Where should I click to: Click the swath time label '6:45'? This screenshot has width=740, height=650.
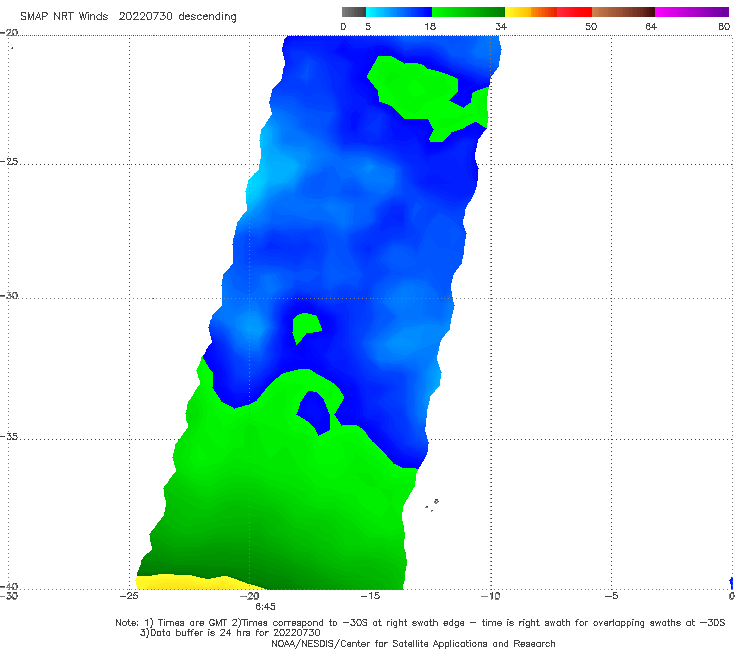coord(265,607)
